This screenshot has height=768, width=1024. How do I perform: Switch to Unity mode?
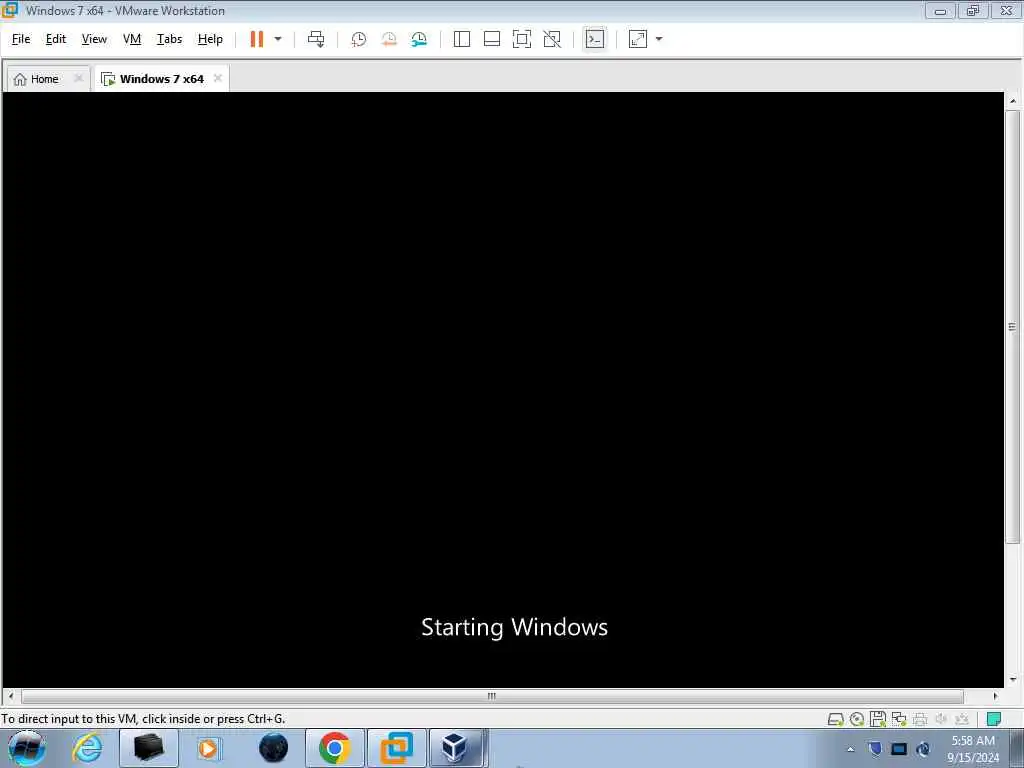pyautogui.click(x=552, y=39)
